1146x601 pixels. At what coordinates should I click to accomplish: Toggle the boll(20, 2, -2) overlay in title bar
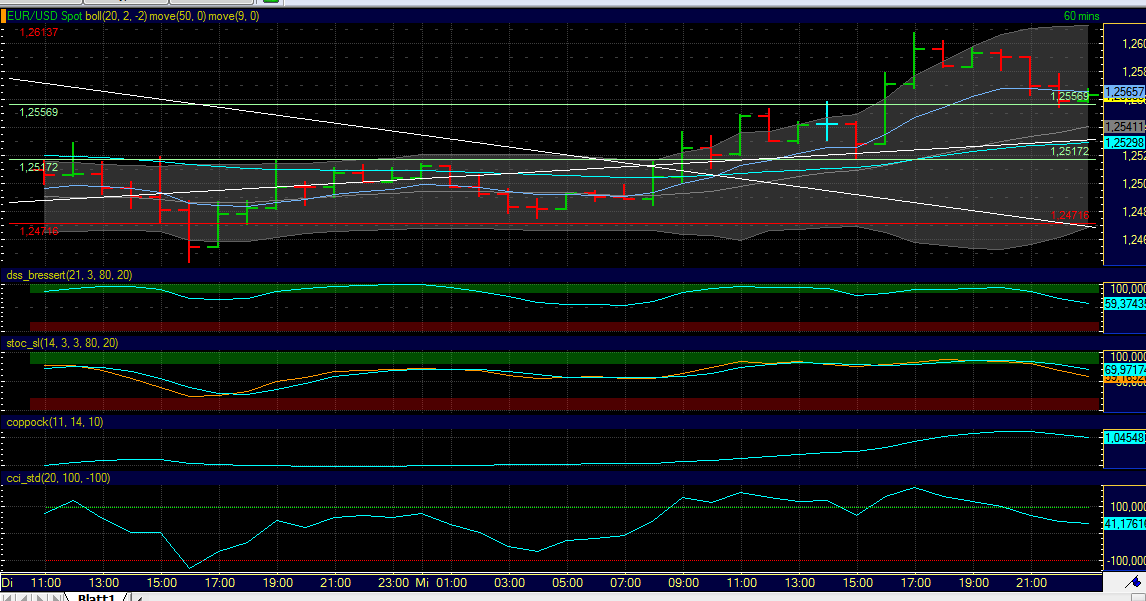pyautogui.click(x=116, y=16)
